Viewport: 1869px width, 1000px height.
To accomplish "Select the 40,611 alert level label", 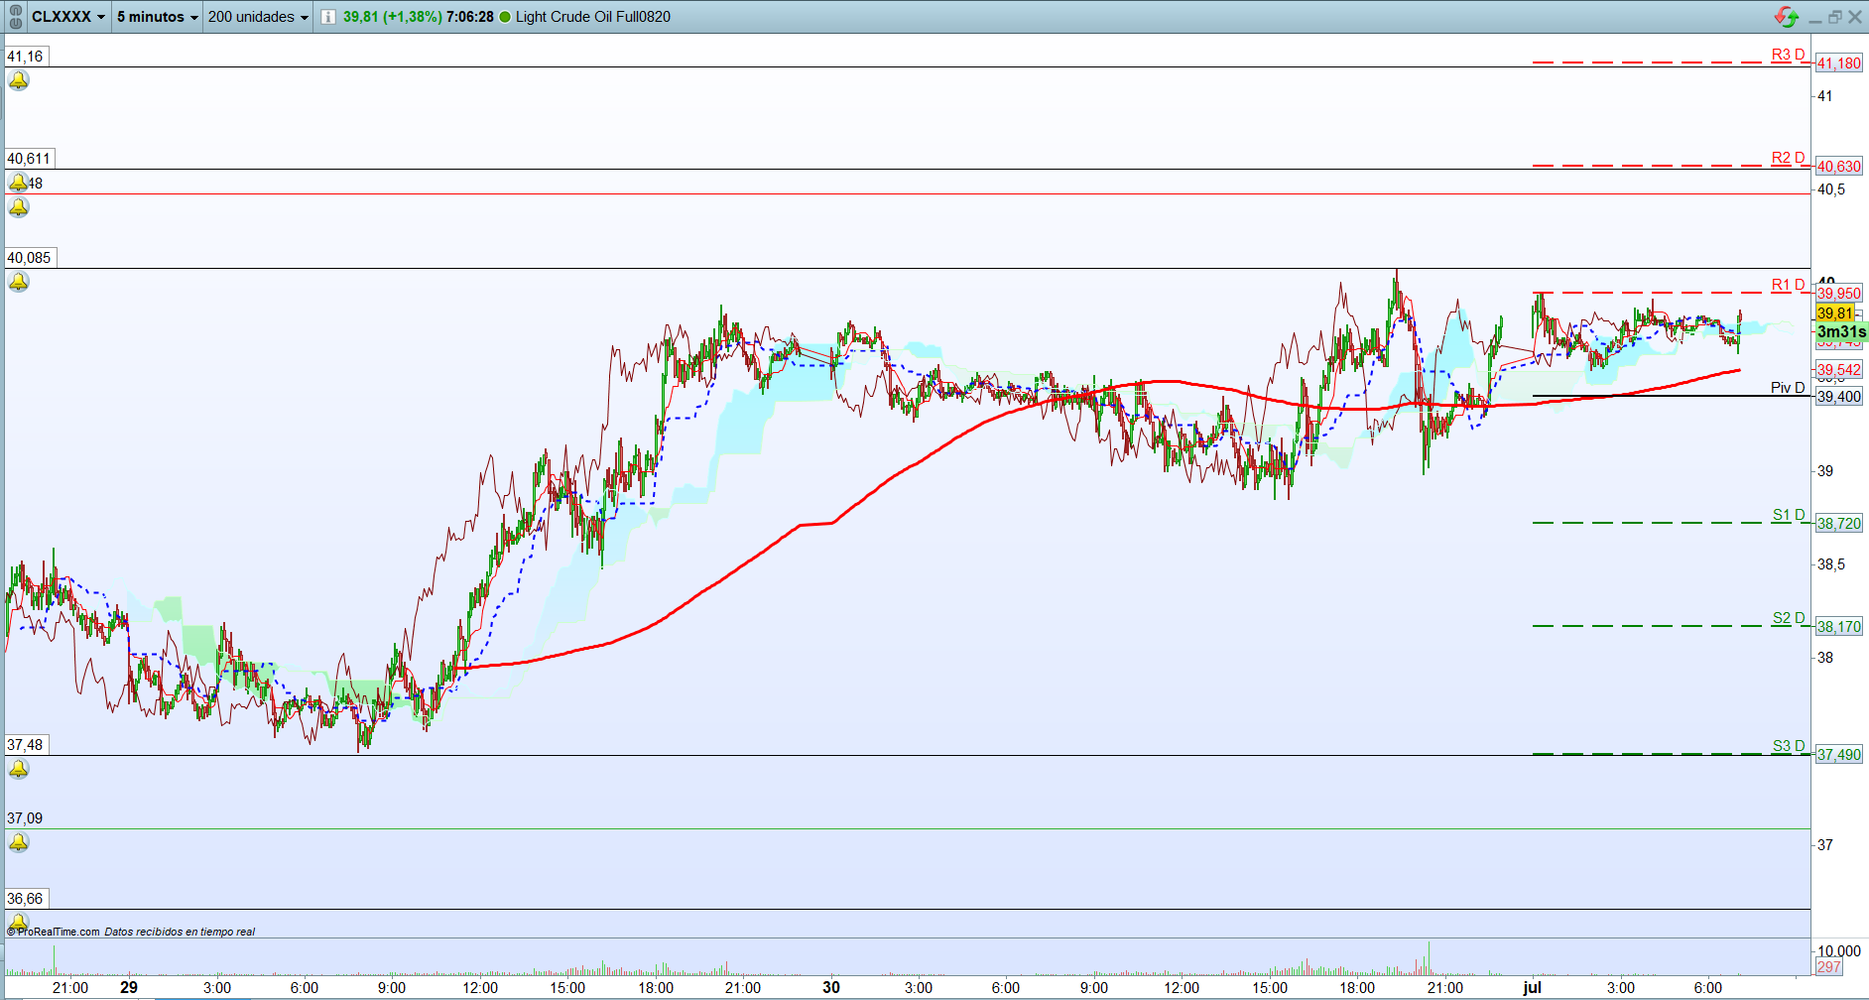I will (x=29, y=159).
